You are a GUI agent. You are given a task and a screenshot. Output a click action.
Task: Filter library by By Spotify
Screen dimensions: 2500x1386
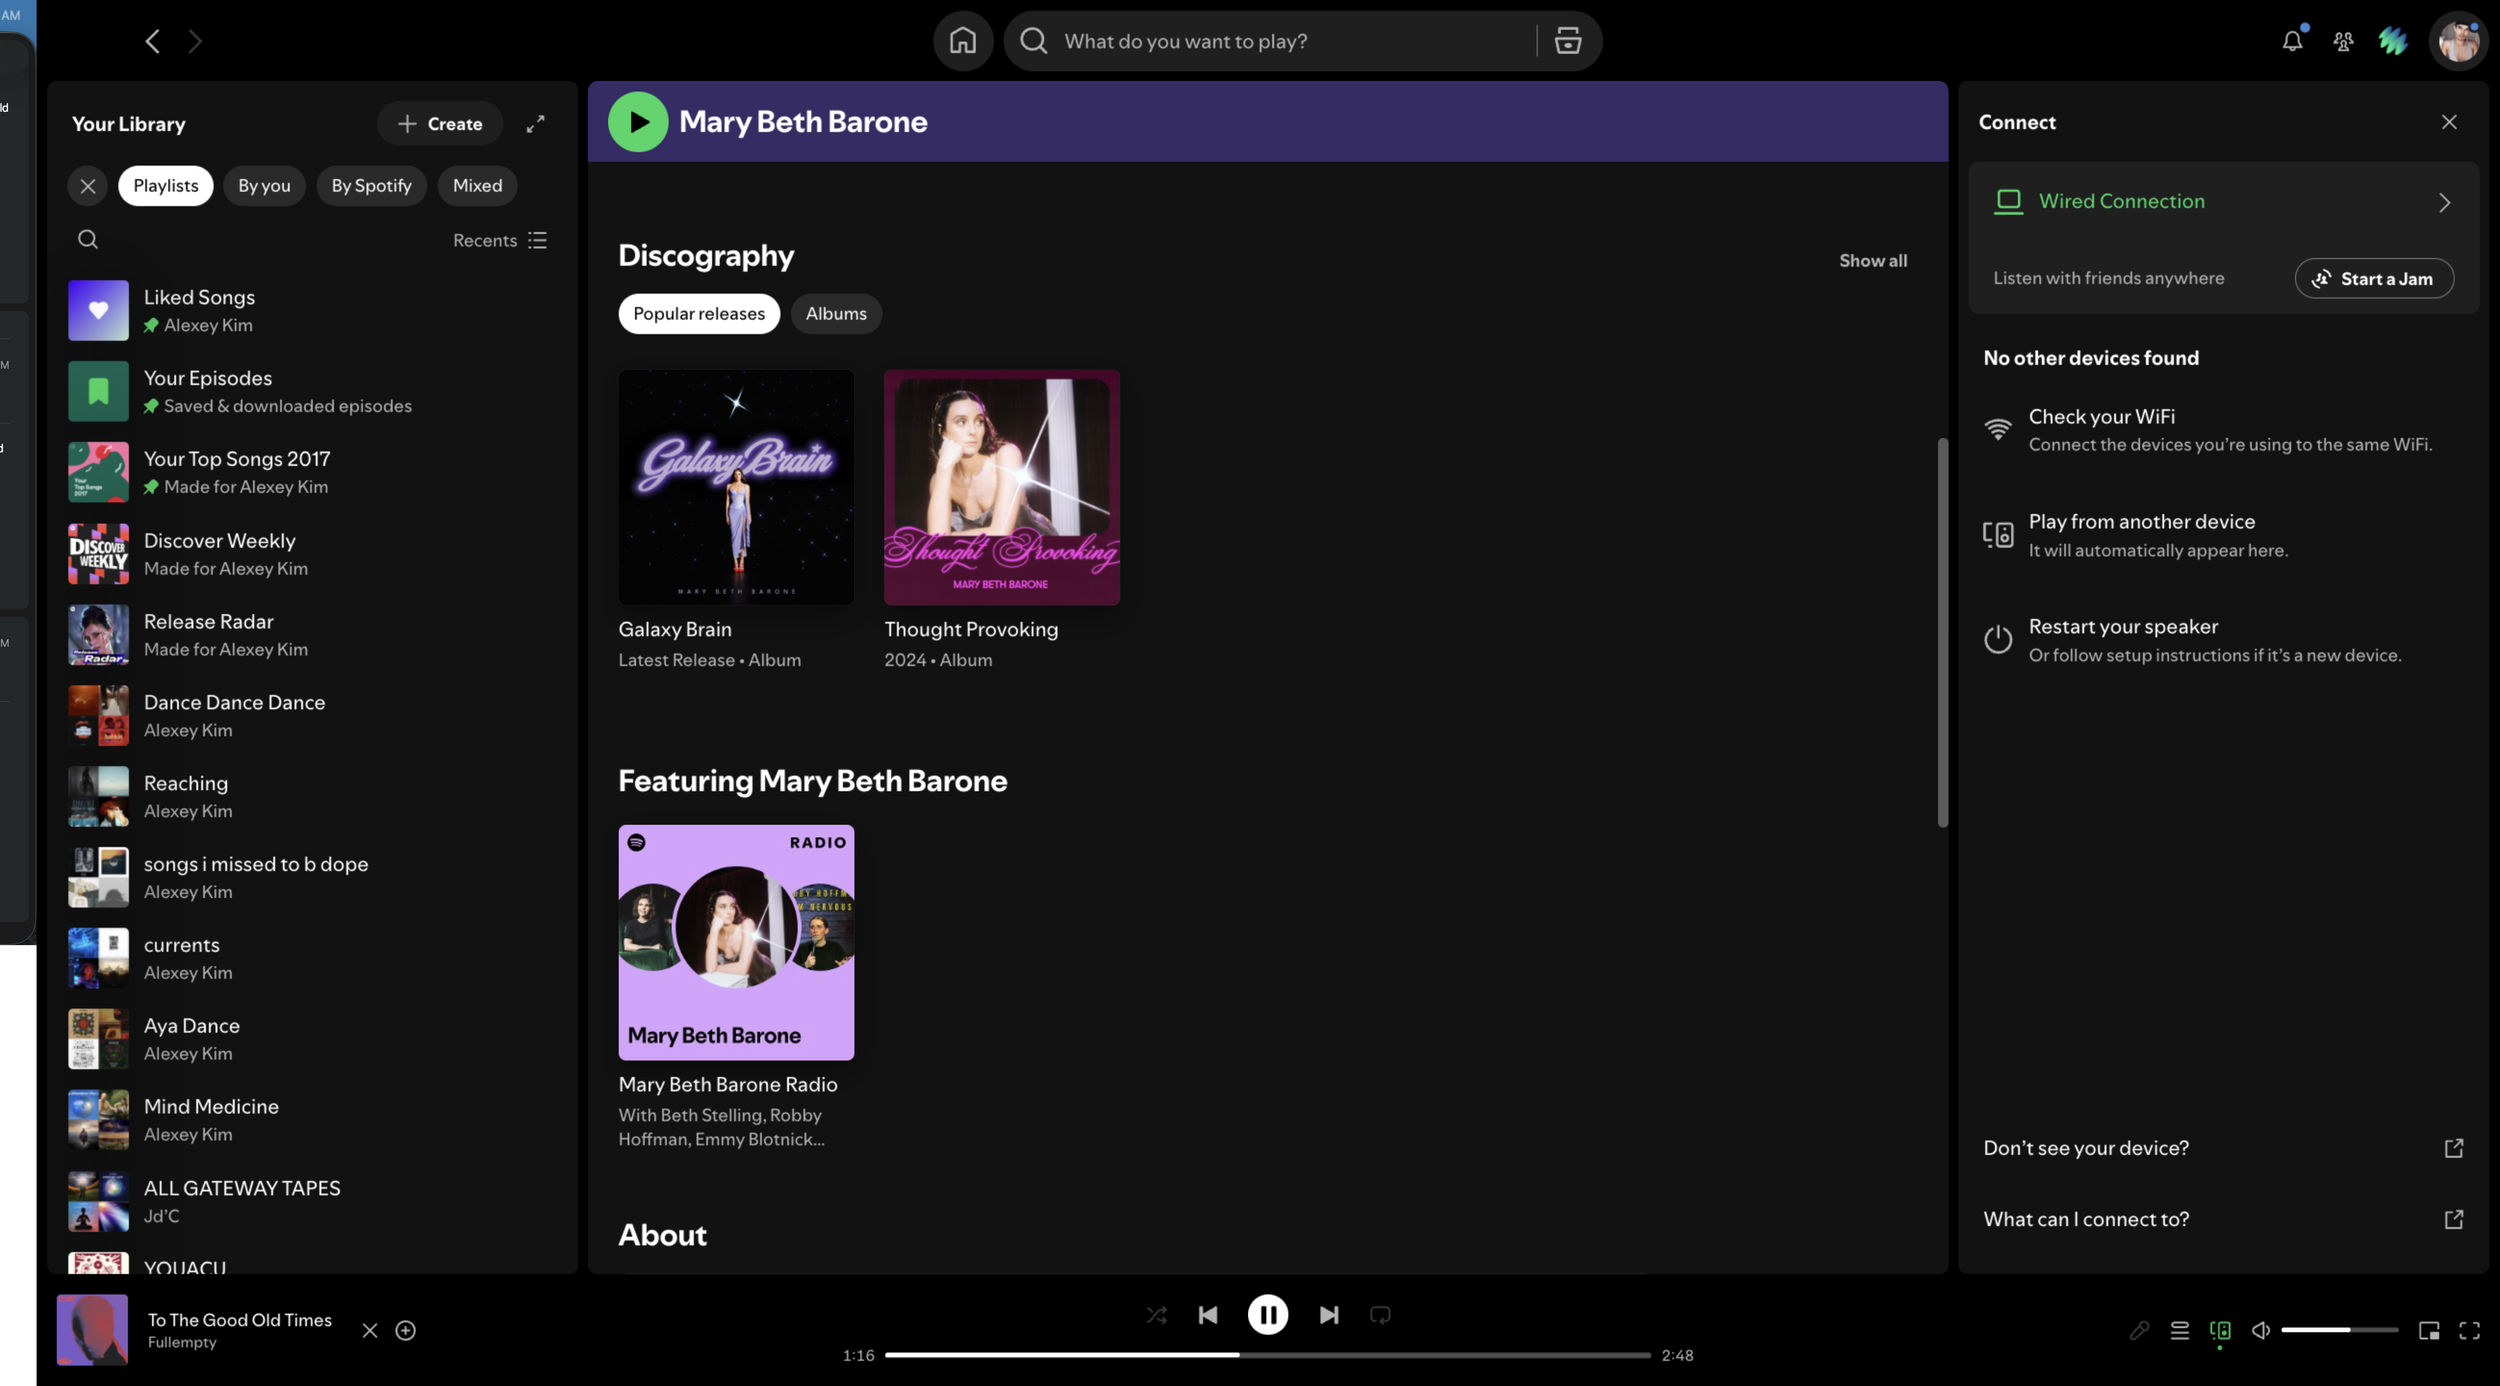click(x=371, y=186)
